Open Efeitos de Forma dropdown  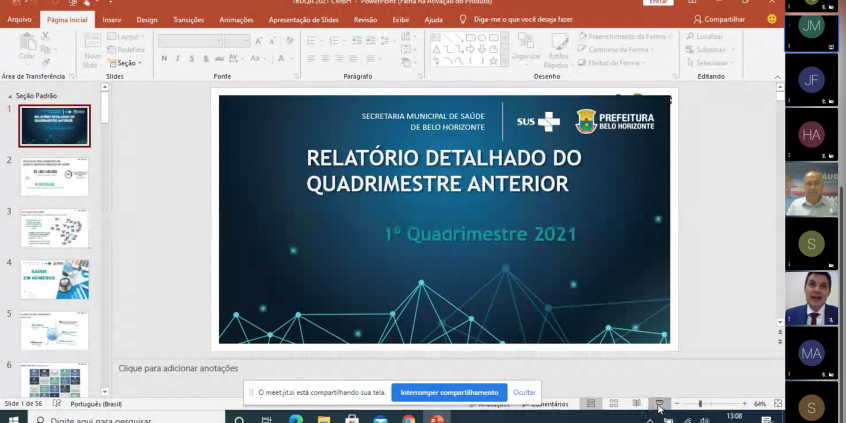coord(612,63)
